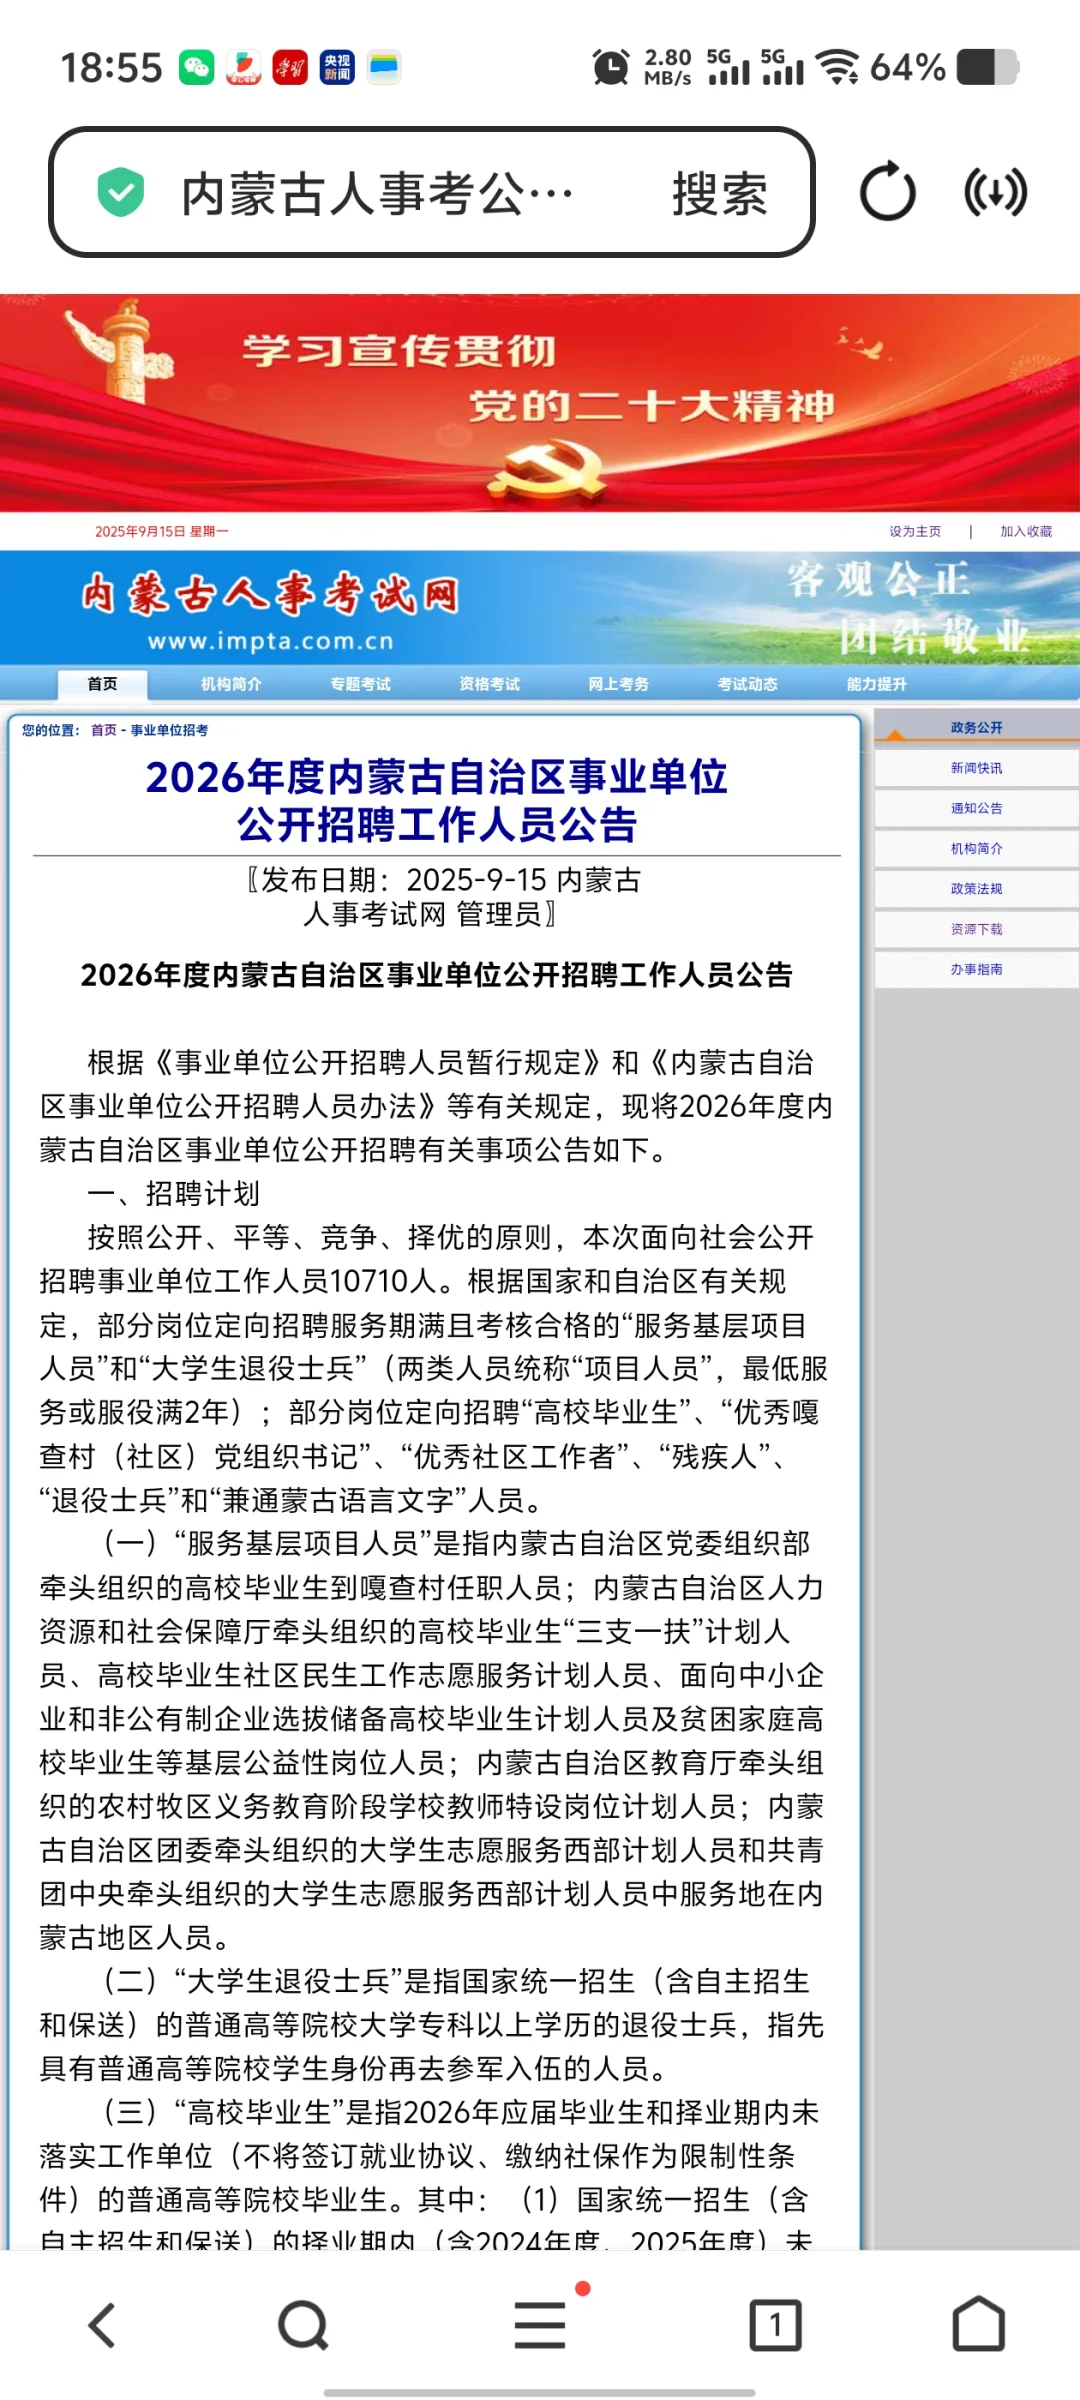Tap the 学习宣传贯彻 red banner

click(540, 403)
